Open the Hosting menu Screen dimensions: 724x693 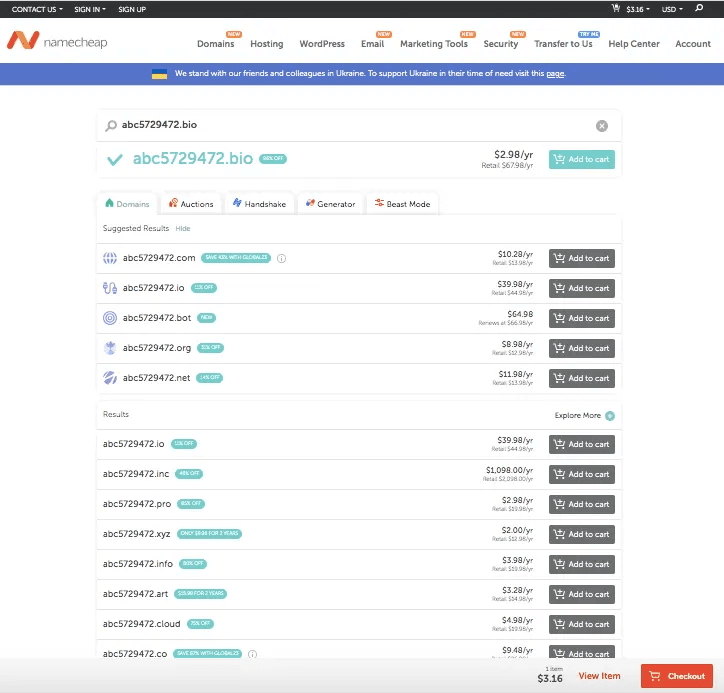[x=266, y=44]
